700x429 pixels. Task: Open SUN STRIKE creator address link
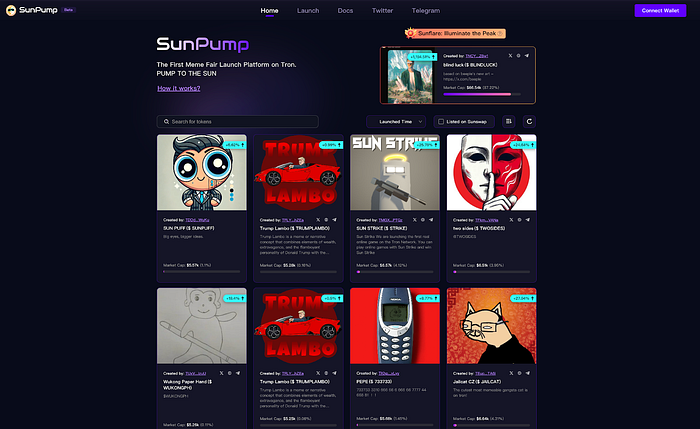coord(390,220)
